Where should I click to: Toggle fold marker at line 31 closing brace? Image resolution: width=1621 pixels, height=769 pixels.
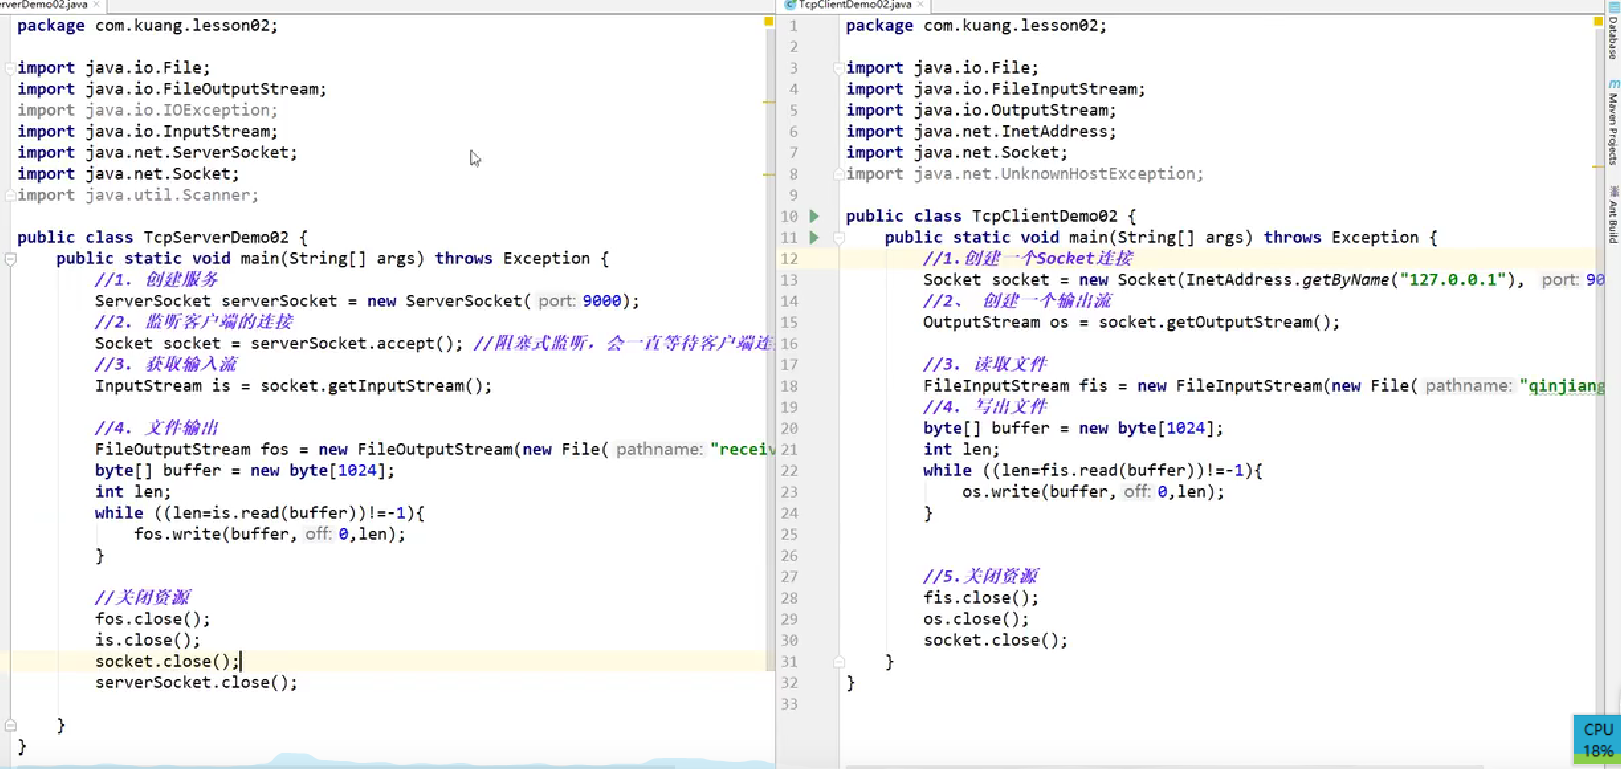839,662
